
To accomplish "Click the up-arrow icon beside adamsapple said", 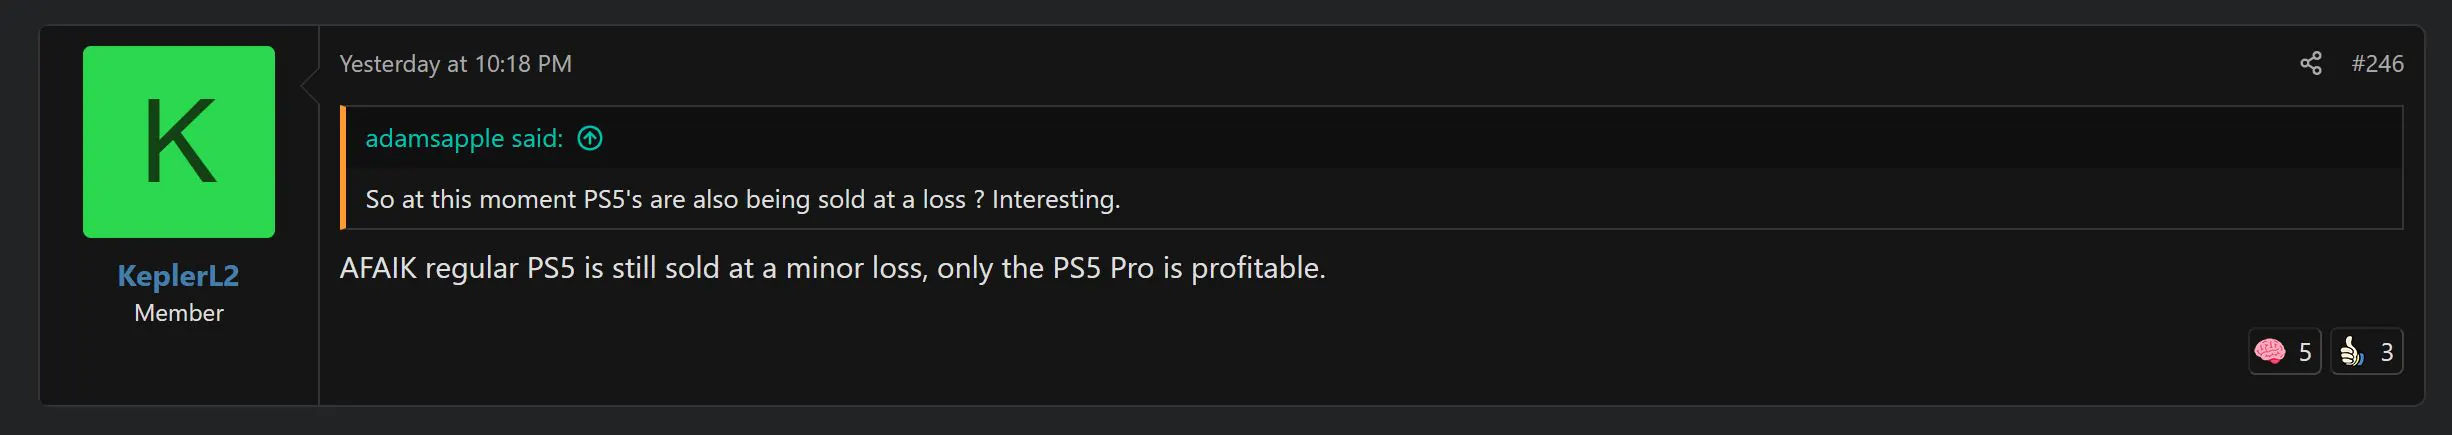I will pyautogui.click(x=590, y=139).
